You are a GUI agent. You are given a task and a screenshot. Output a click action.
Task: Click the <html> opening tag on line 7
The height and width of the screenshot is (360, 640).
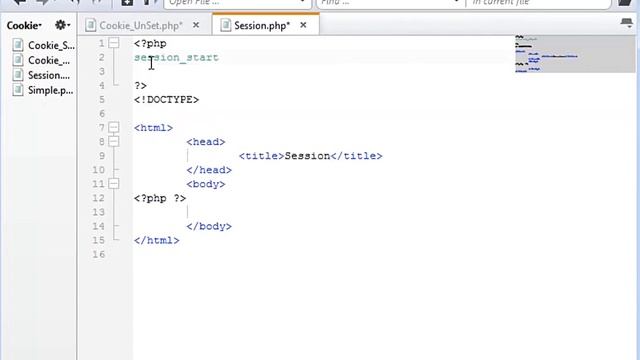click(153, 128)
